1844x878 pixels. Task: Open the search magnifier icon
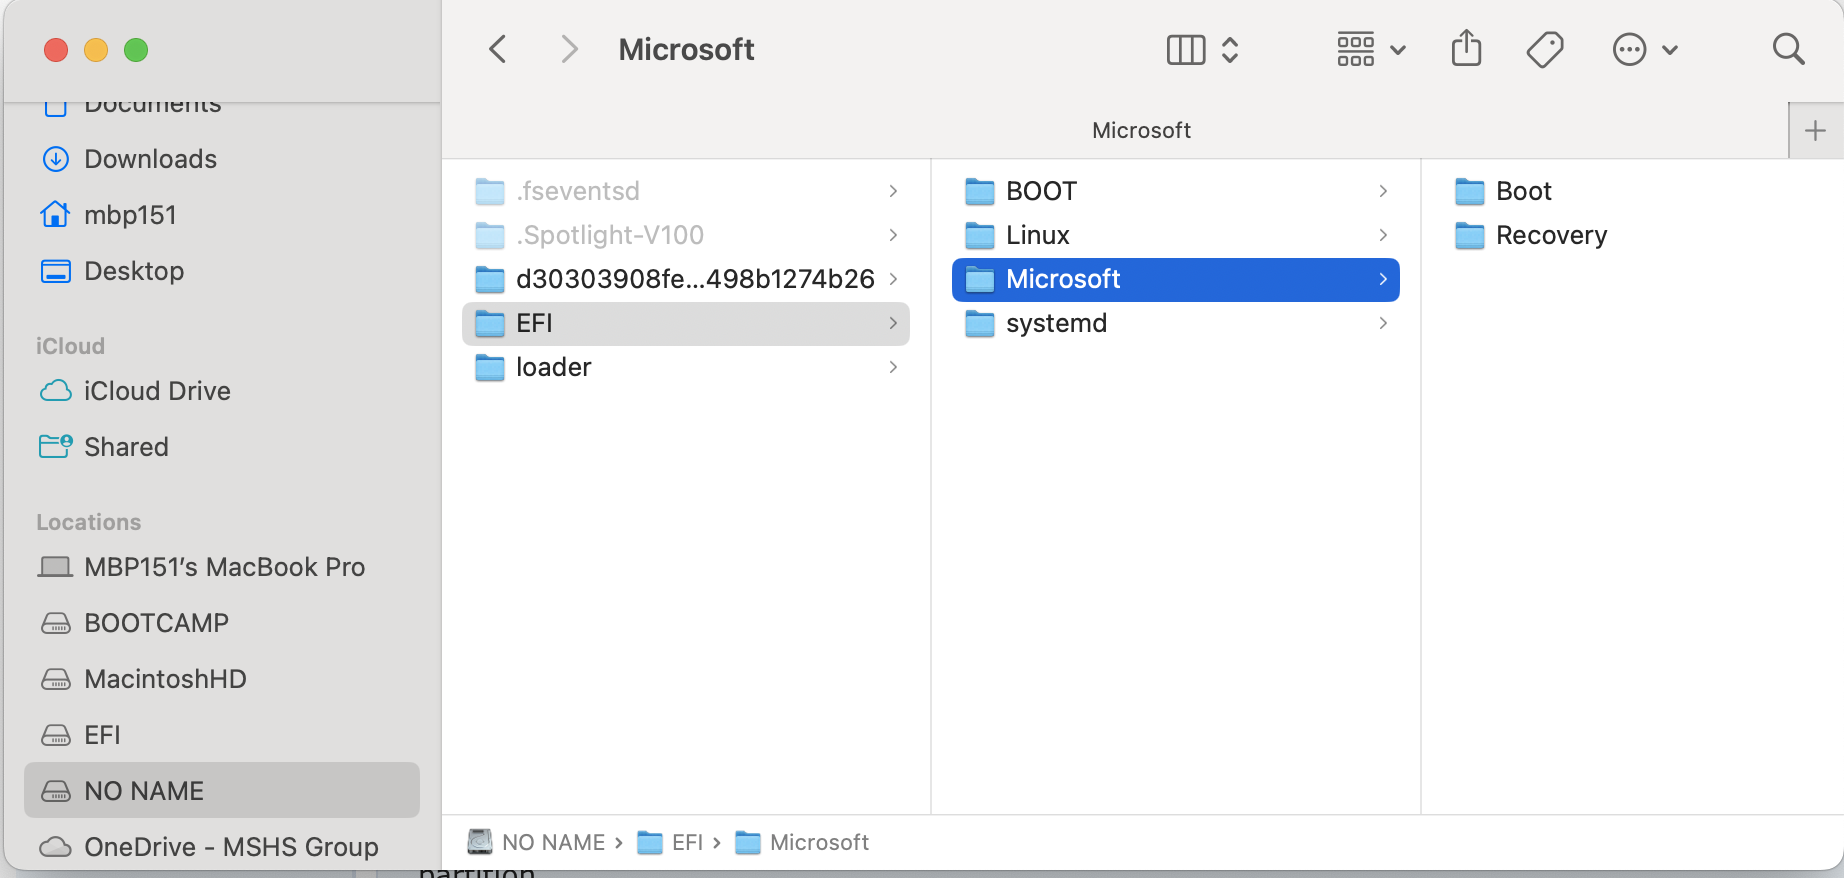(1788, 49)
